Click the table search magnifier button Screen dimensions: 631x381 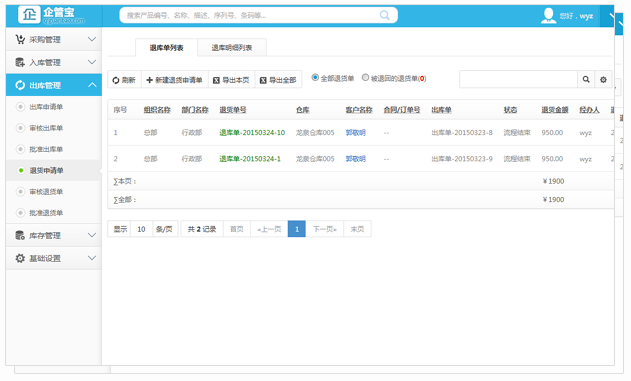(x=586, y=79)
